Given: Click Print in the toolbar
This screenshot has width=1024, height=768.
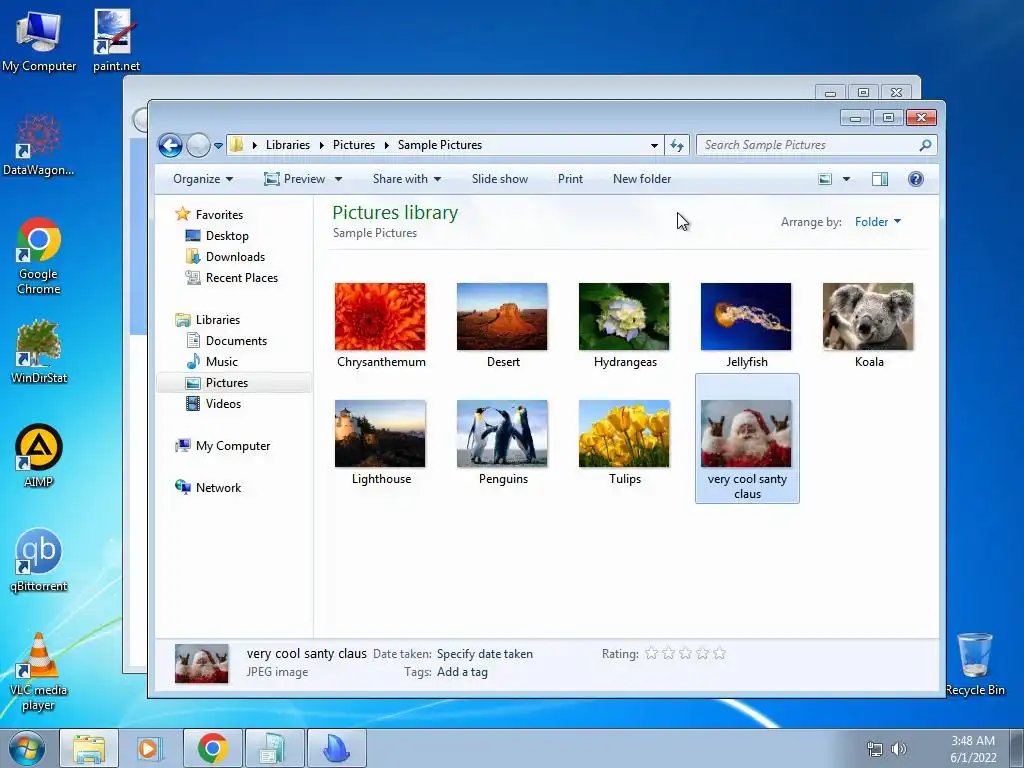Looking at the screenshot, I should (570, 179).
